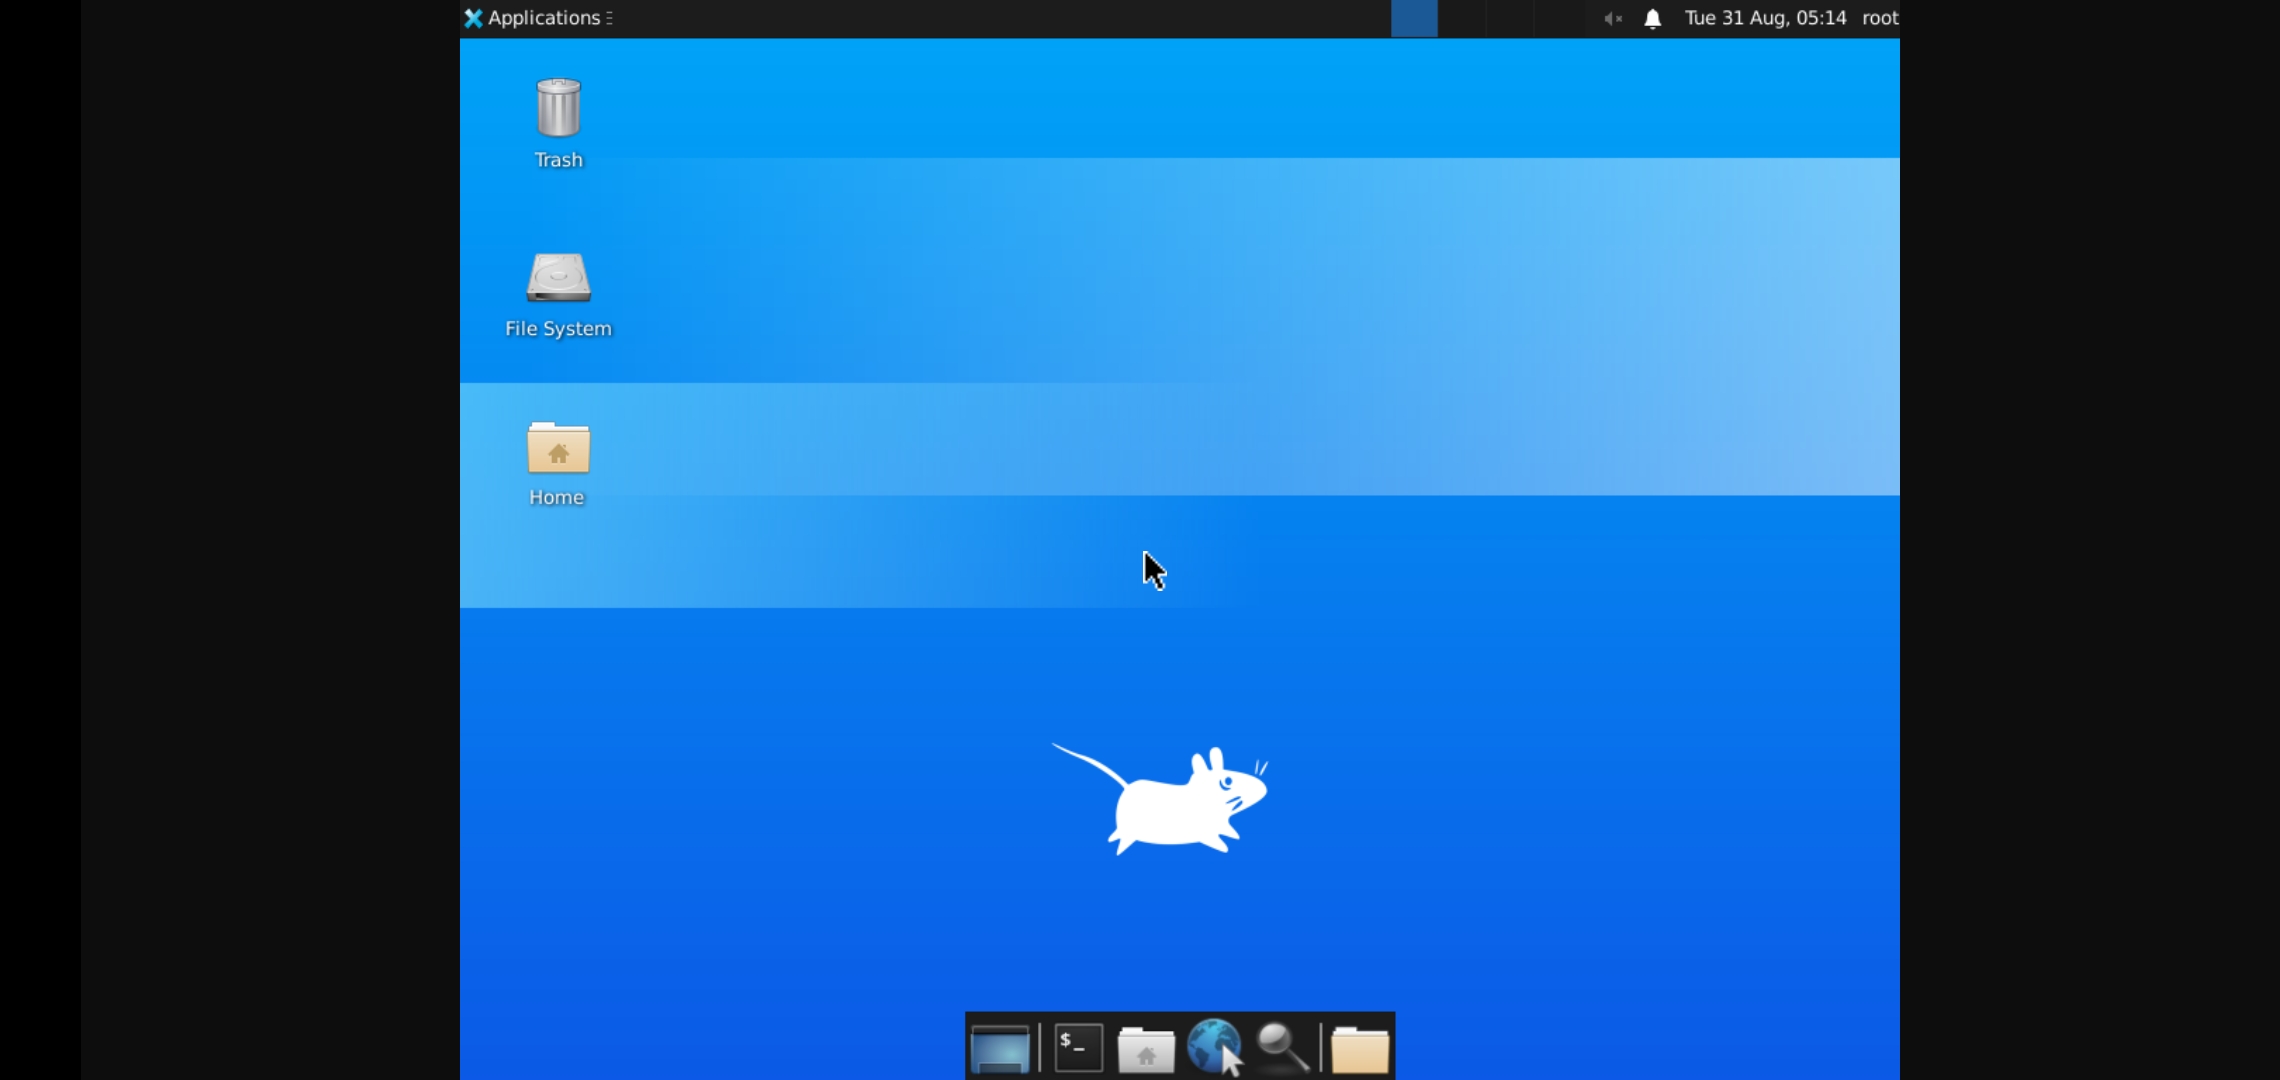The height and width of the screenshot is (1080, 2280).
Task: Open the Terminal emulator from the dock
Action: coord(1078,1047)
